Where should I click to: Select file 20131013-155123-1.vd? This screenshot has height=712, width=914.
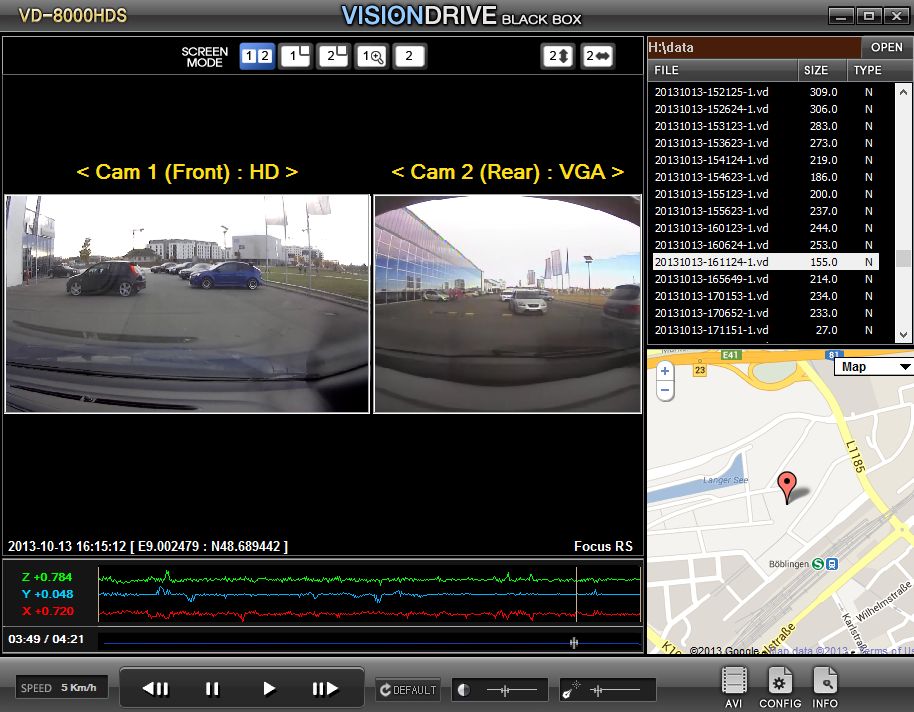tap(765, 194)
